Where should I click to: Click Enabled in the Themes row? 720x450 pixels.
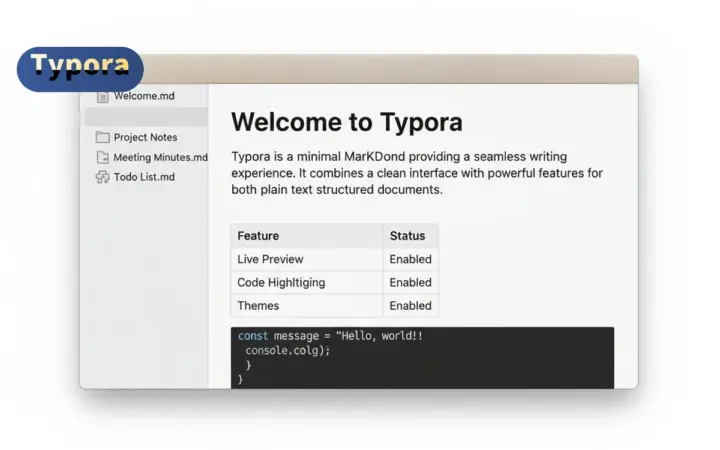point(410,306)
